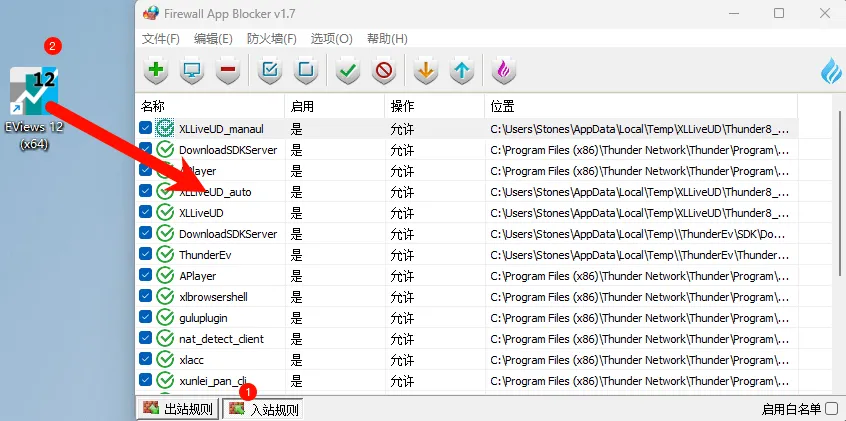This screenshot has width=846, height=421.
Task: Click the green check icon beside XLLiveUD
Action: (165, 213)
